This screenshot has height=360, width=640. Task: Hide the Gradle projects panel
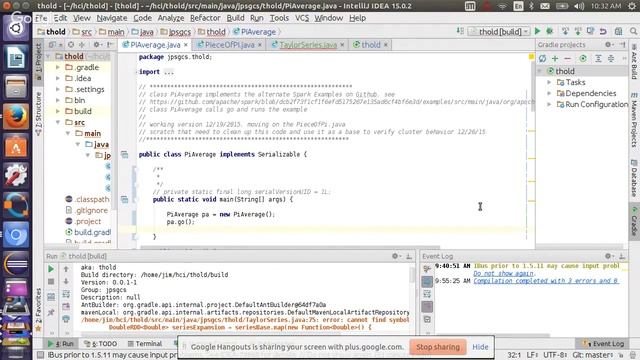[622, 44]
